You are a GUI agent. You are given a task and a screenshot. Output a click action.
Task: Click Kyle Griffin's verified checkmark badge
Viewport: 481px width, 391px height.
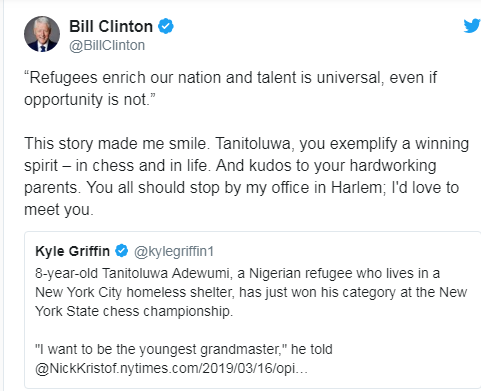[122, 251]
